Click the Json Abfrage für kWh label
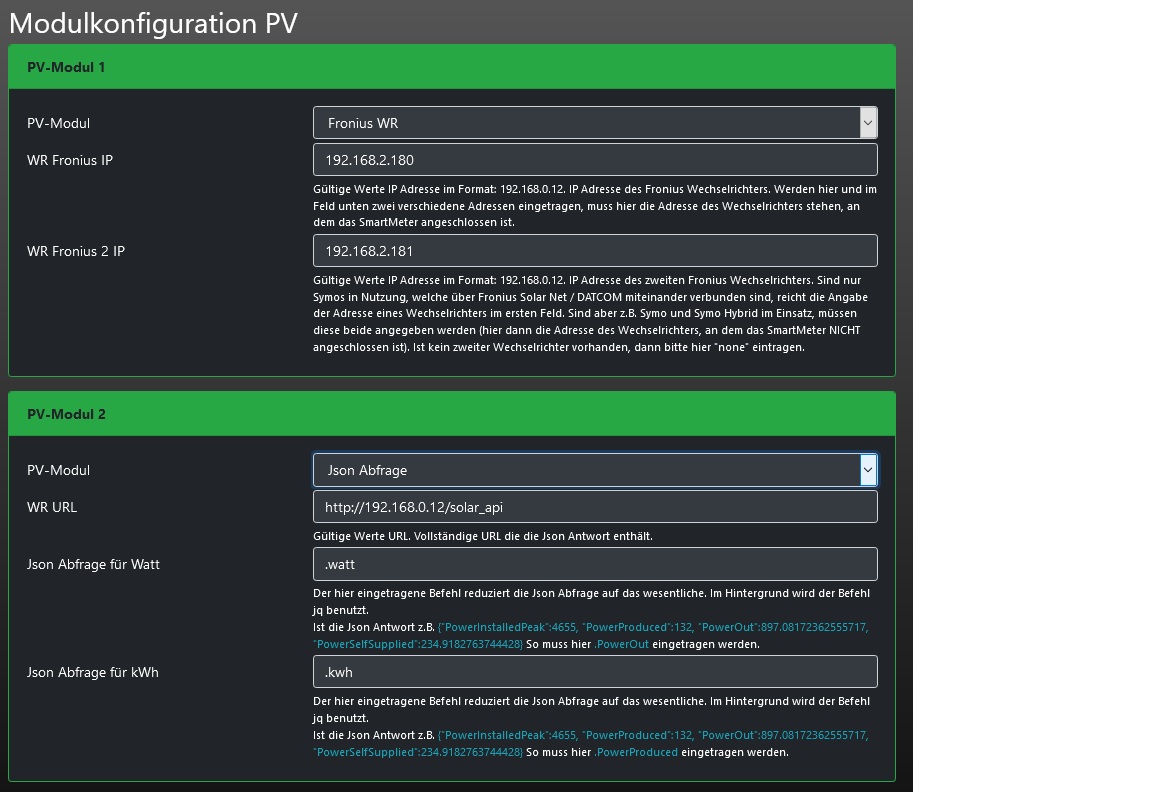Image resolution: width=1152 pixels, height=792 pixels. coord(92,672)
